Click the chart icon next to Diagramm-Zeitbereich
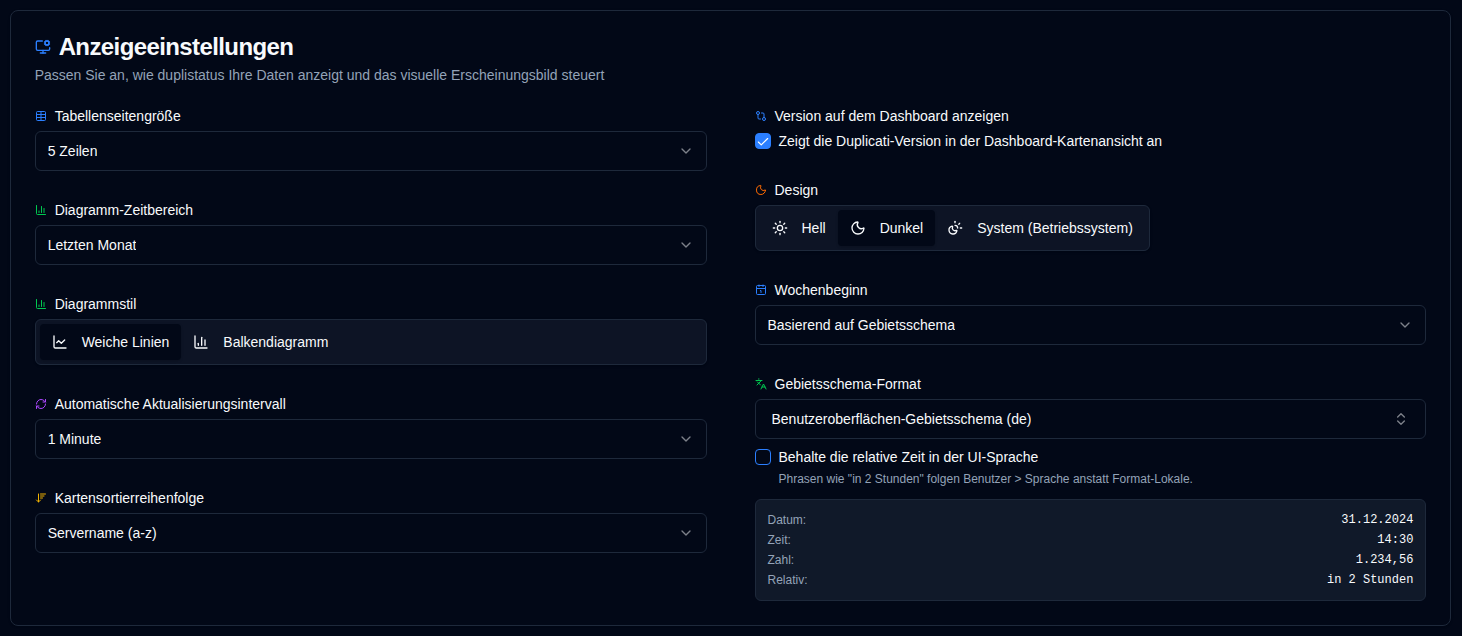 coord(41,210)
